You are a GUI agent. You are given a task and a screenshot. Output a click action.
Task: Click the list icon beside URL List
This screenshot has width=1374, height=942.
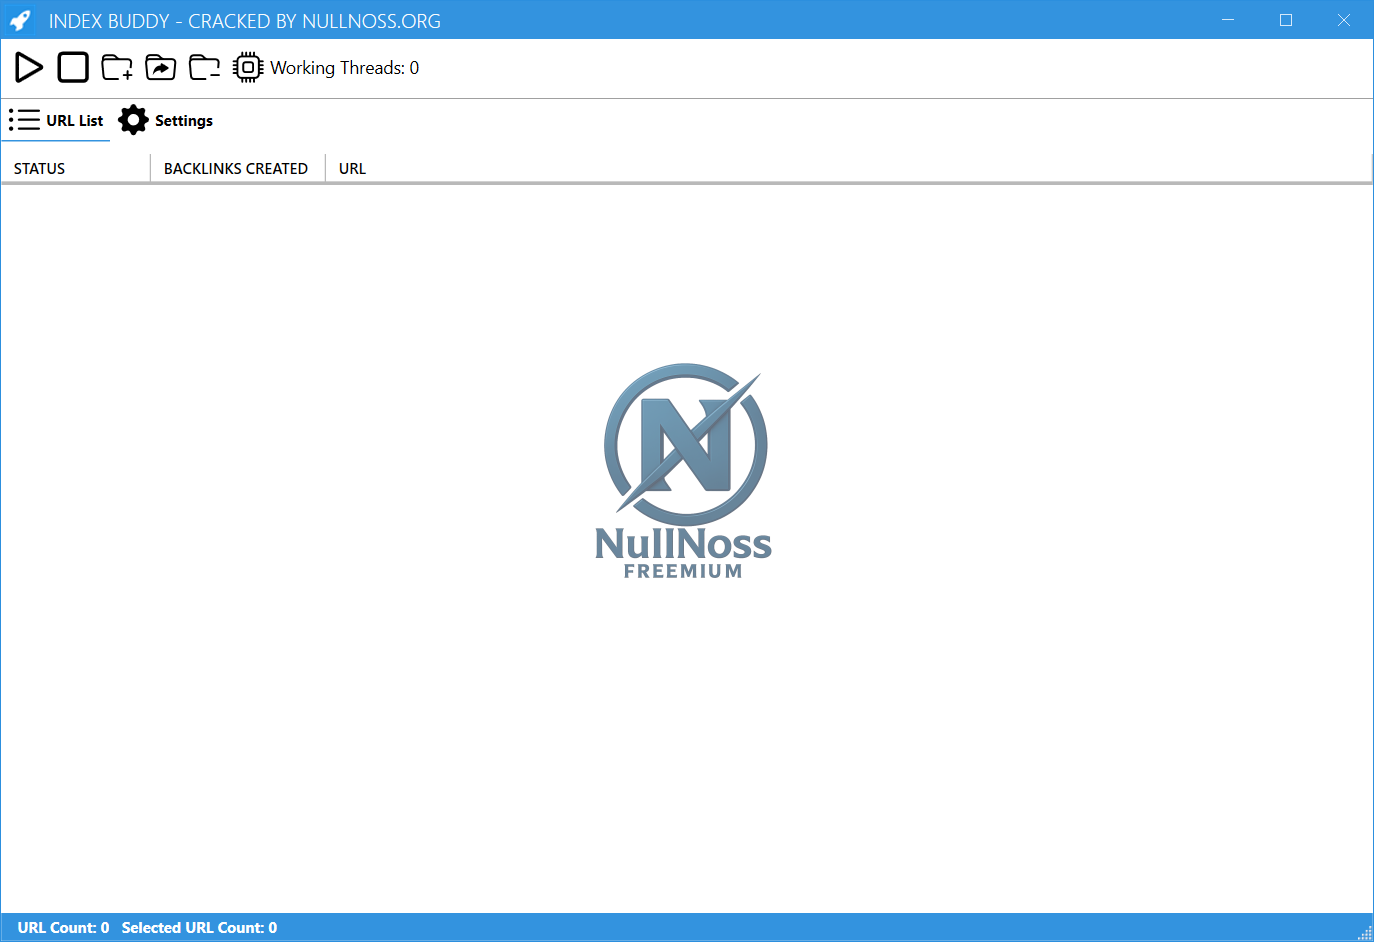pos(23,119)
